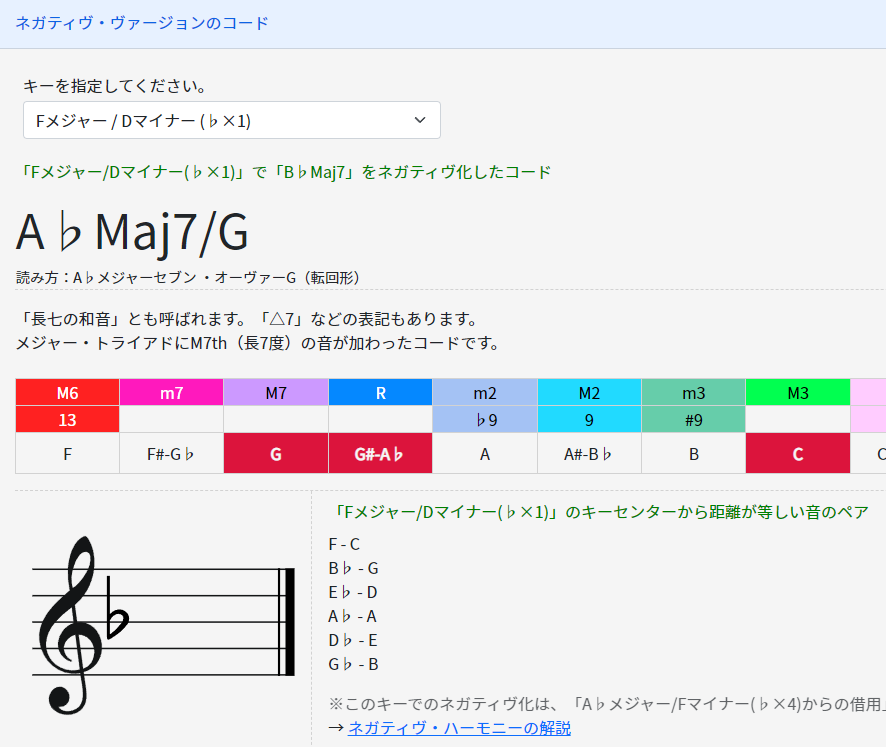
Task: Open the key selection dropdown
Action: 232,120
